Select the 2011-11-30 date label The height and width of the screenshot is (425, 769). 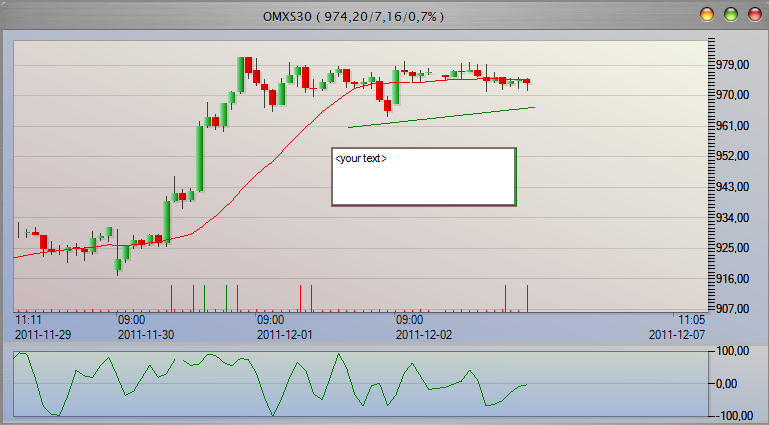147,335
